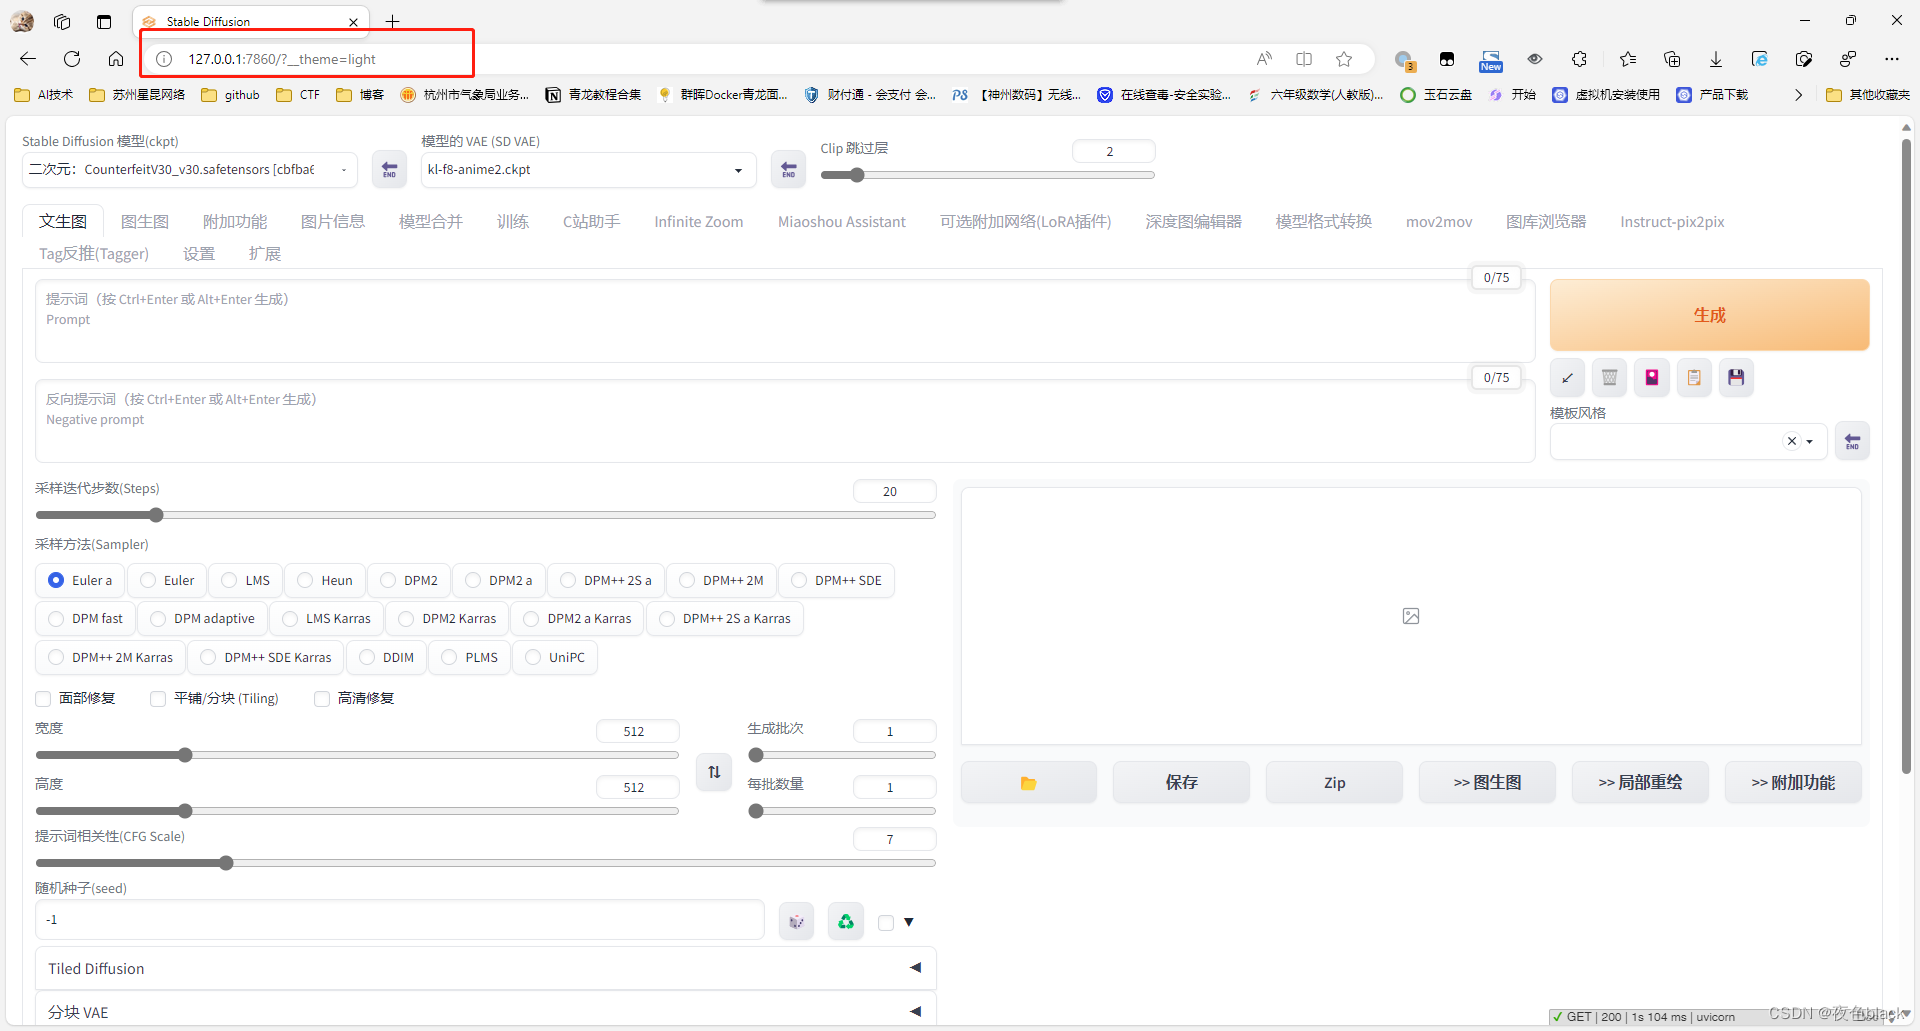Image resolution: width=1920 pixels, height=1031 pixels.
Task: Open browser settings three-dot menu
Action: [x=1891, y=59]
